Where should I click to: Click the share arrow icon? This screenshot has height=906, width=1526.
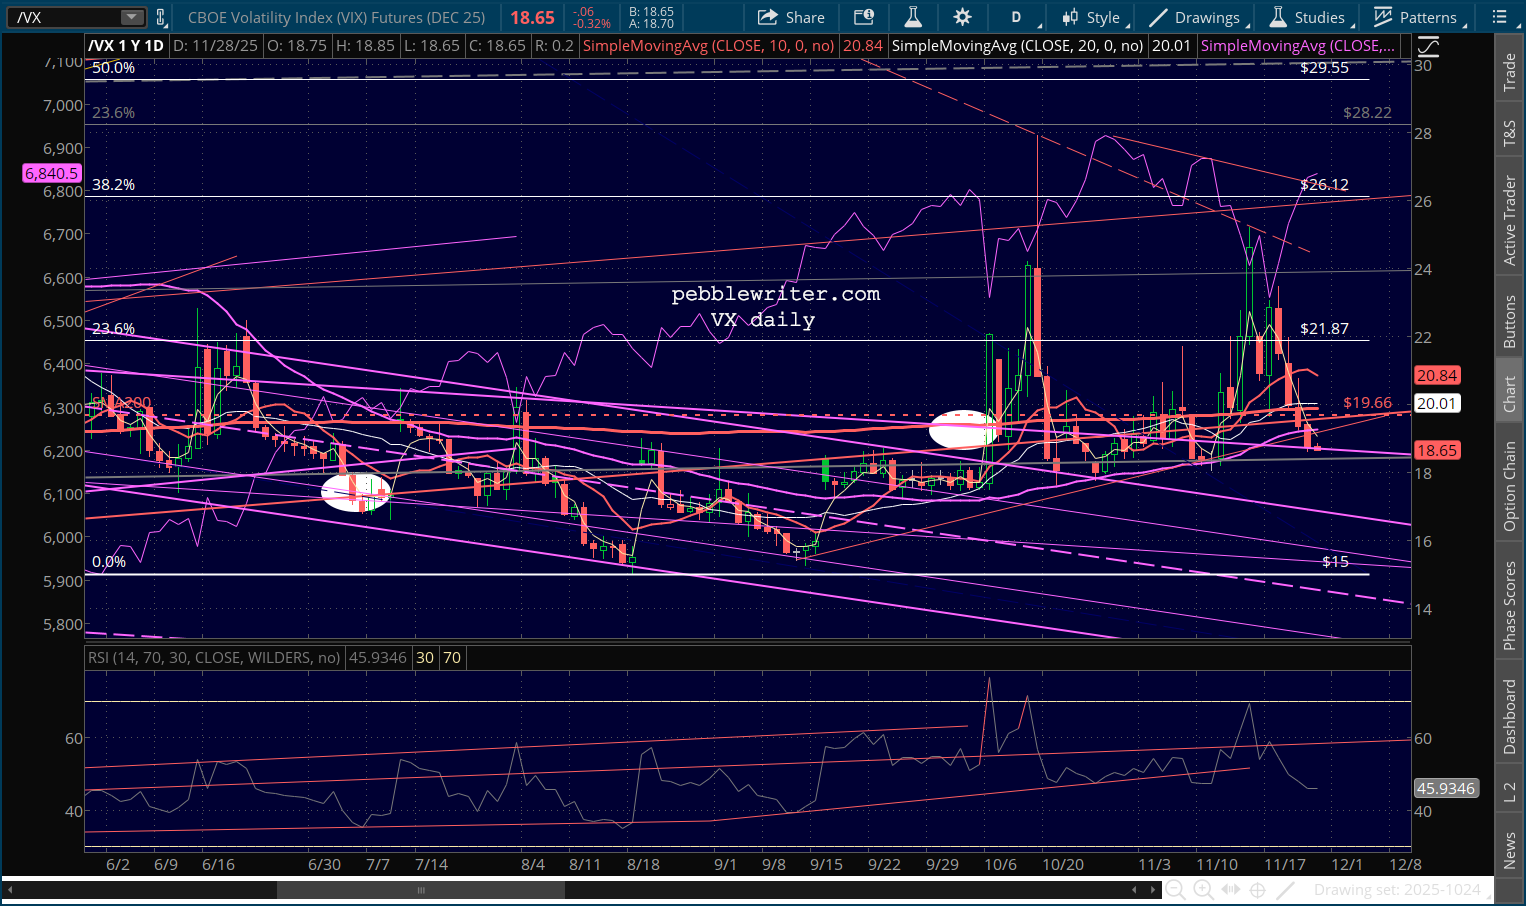pos(768,17)
